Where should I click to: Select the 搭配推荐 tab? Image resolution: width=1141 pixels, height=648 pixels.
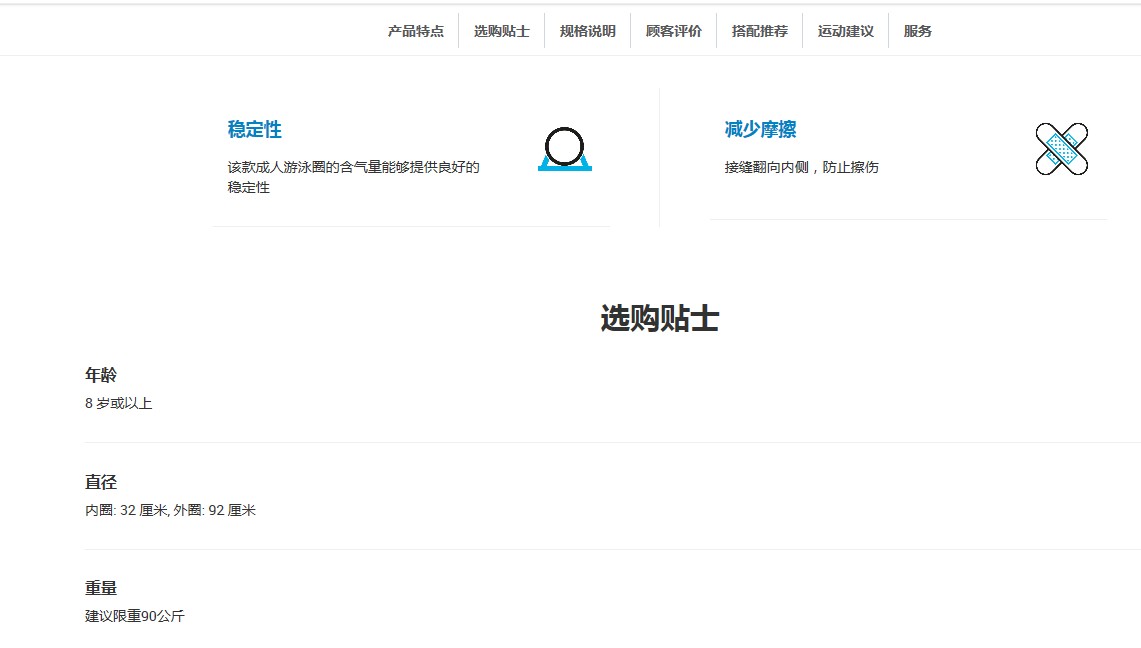(759, 31)
